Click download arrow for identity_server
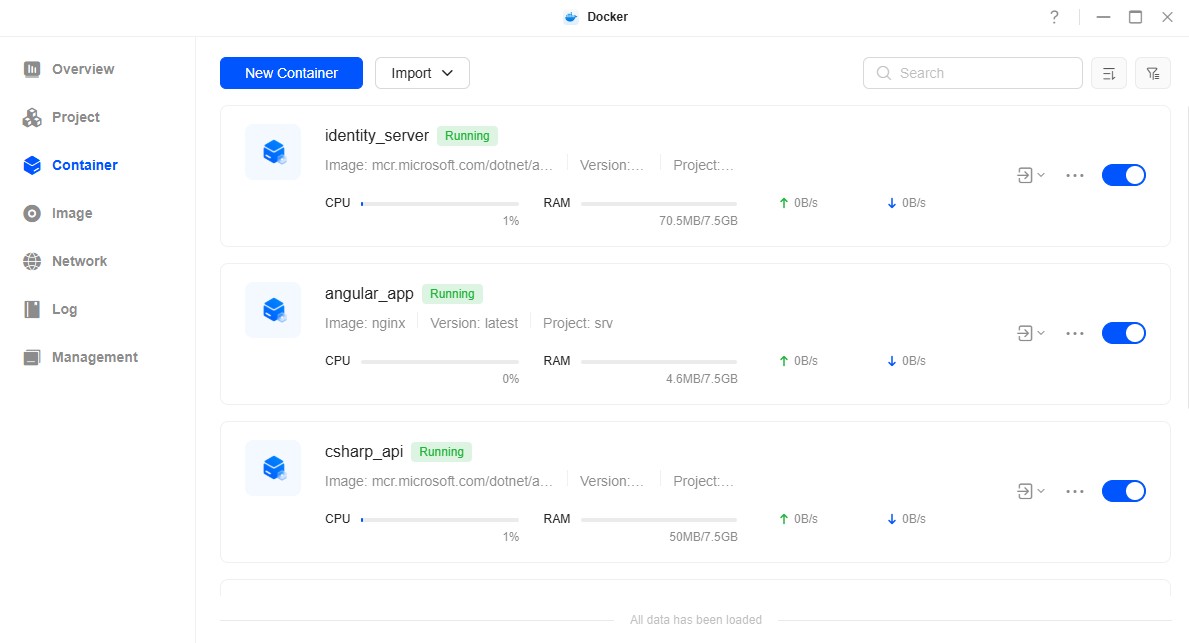 point(892,203)
